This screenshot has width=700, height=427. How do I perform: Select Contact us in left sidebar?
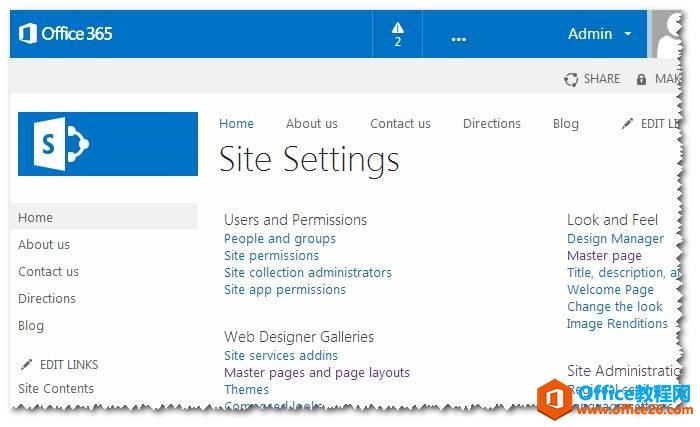(x=48, y=272)
